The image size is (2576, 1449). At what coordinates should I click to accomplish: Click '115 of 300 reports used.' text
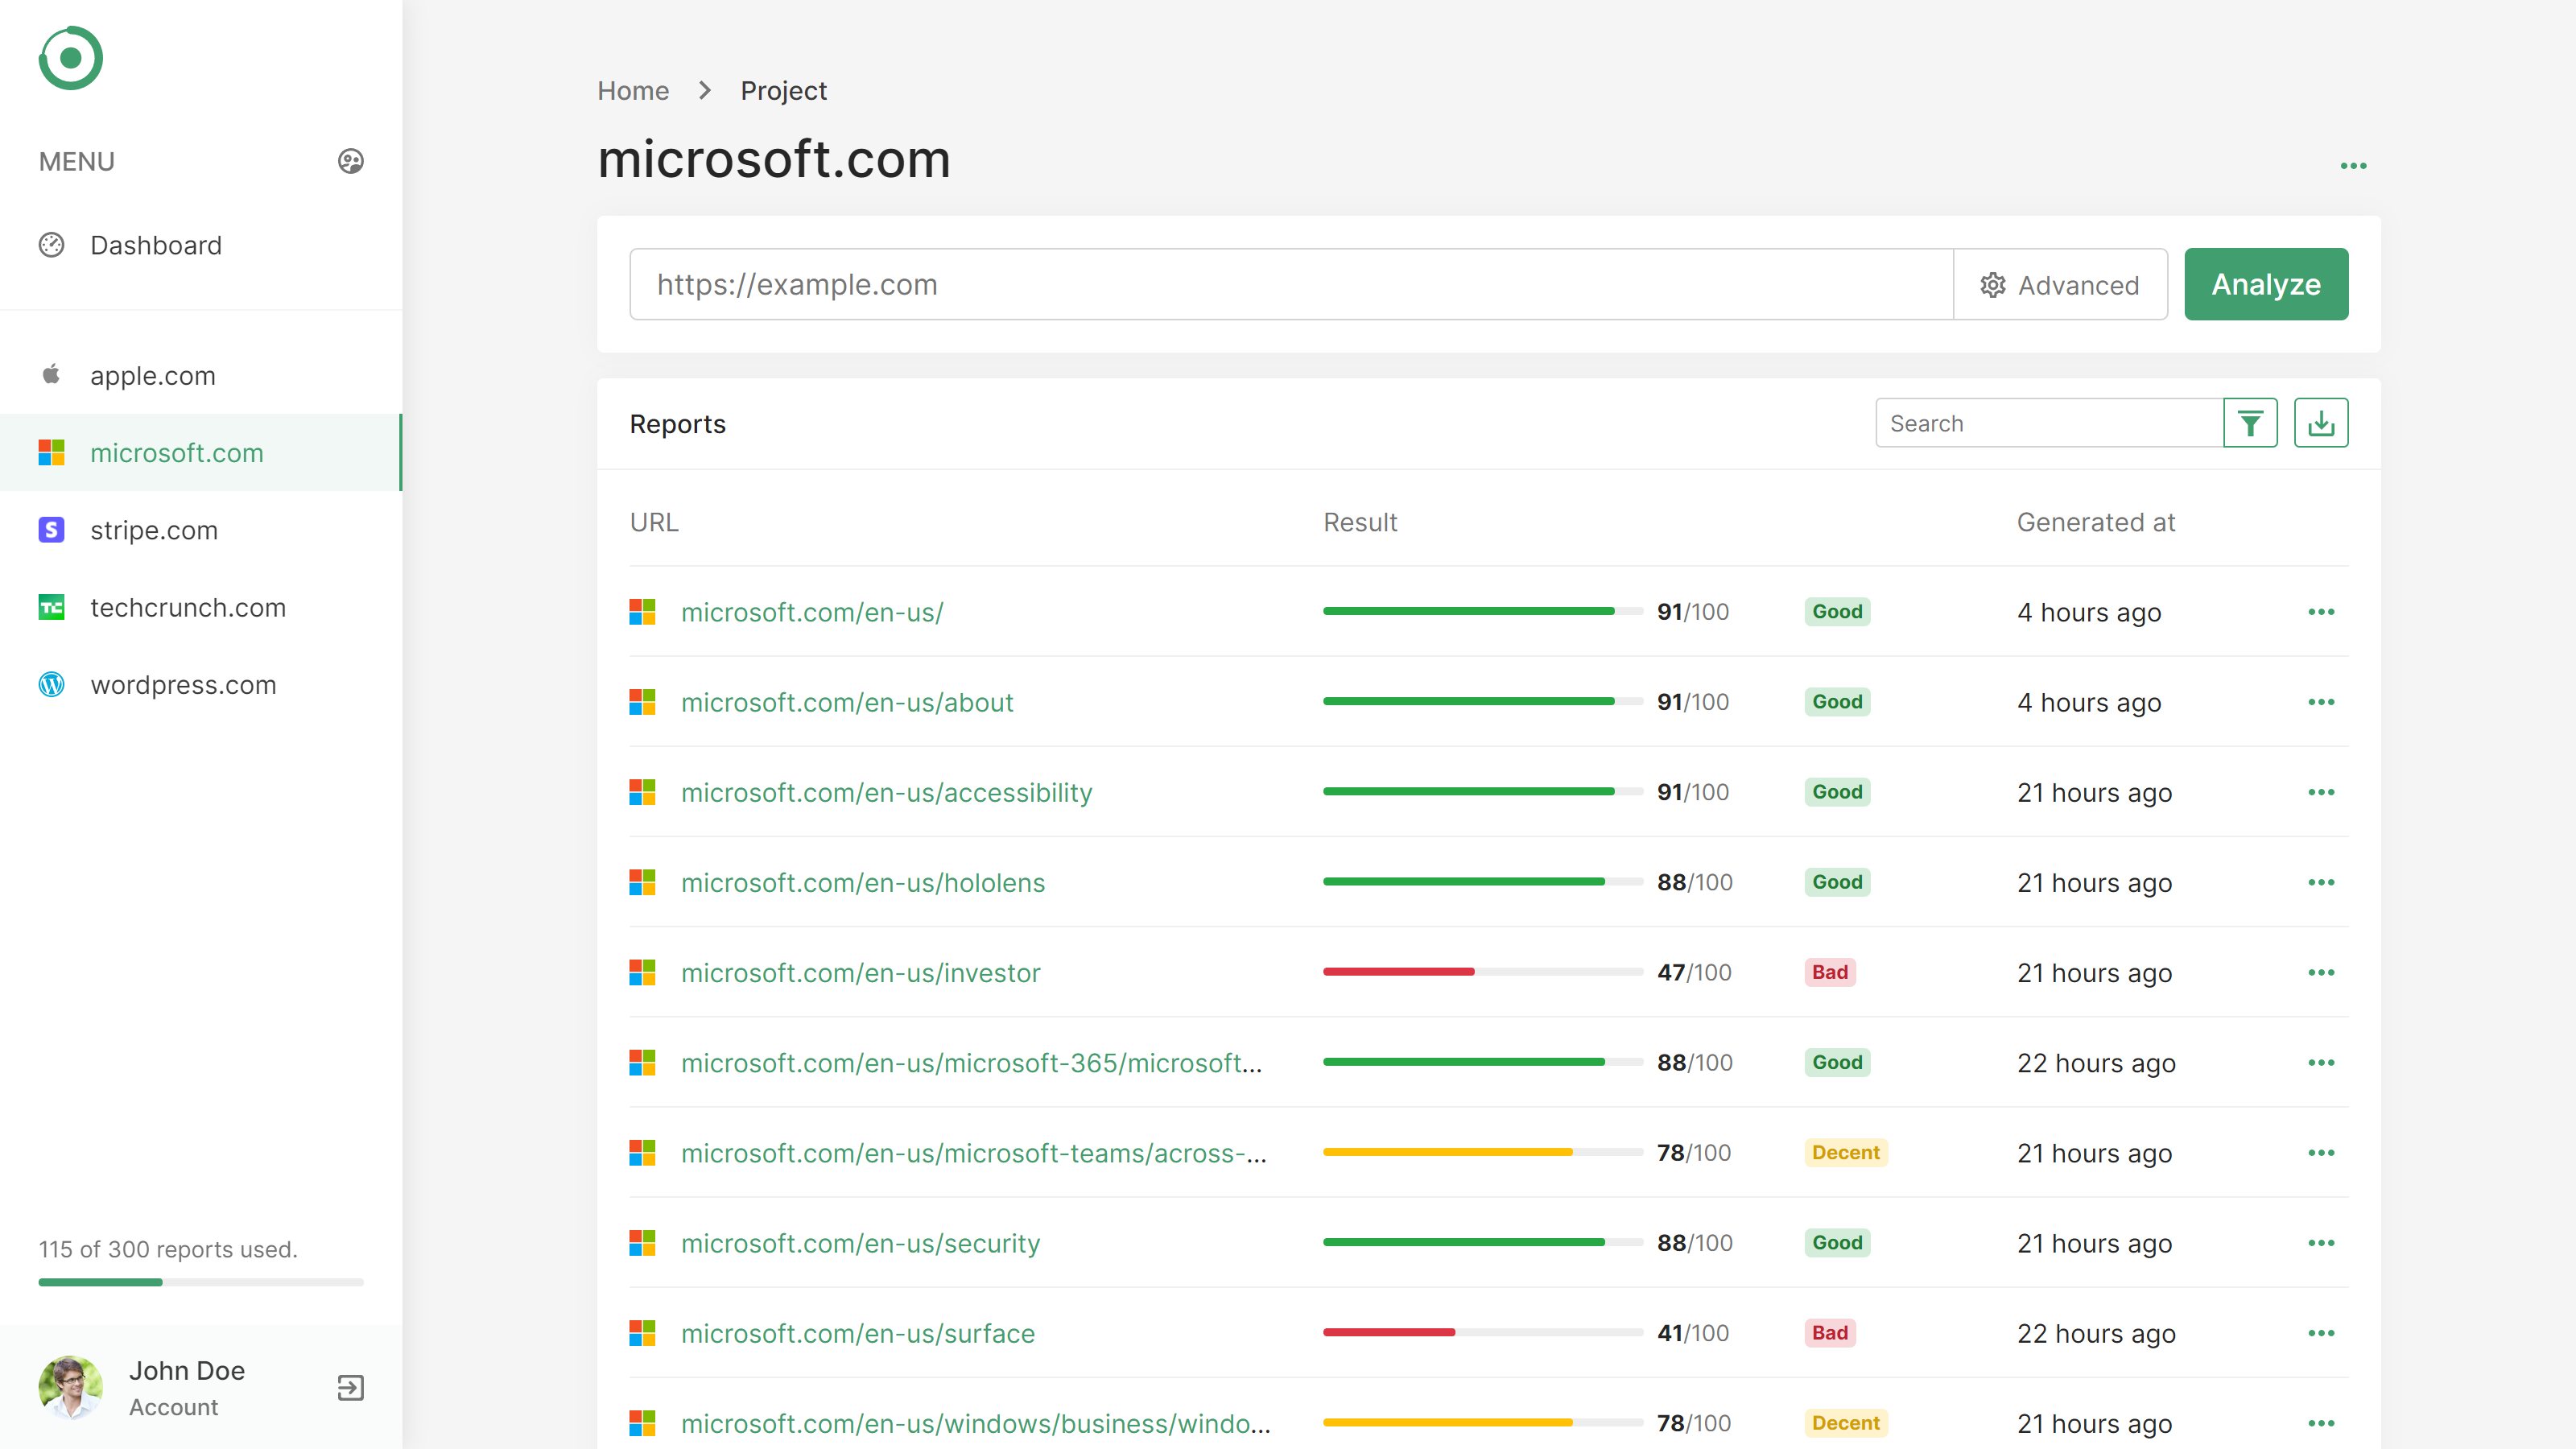[x=168, y=1249]
